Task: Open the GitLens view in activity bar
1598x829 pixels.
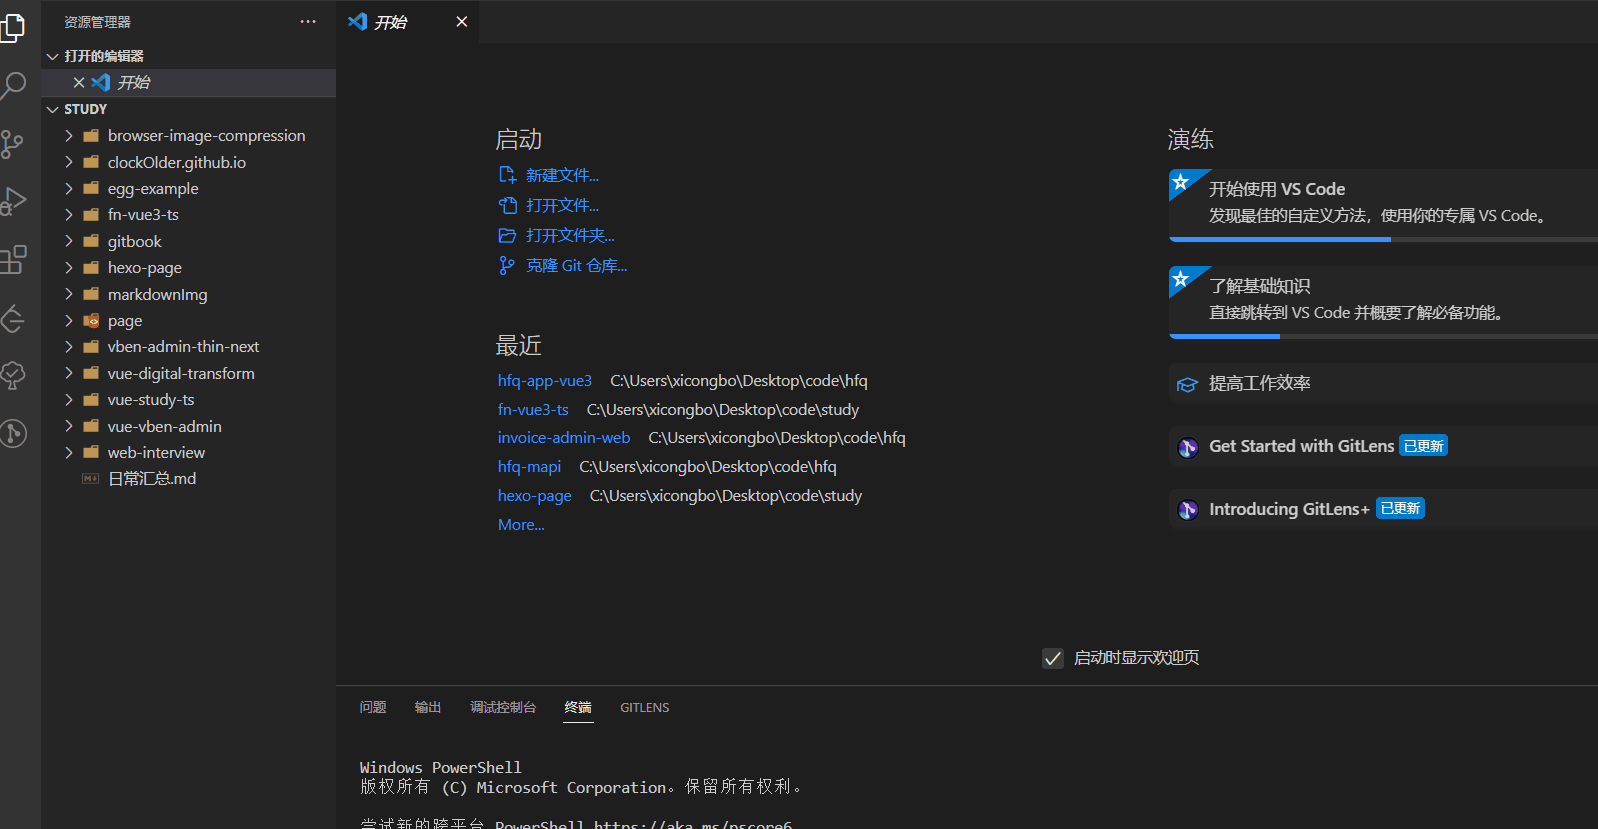Action: (x=12, y=433)
